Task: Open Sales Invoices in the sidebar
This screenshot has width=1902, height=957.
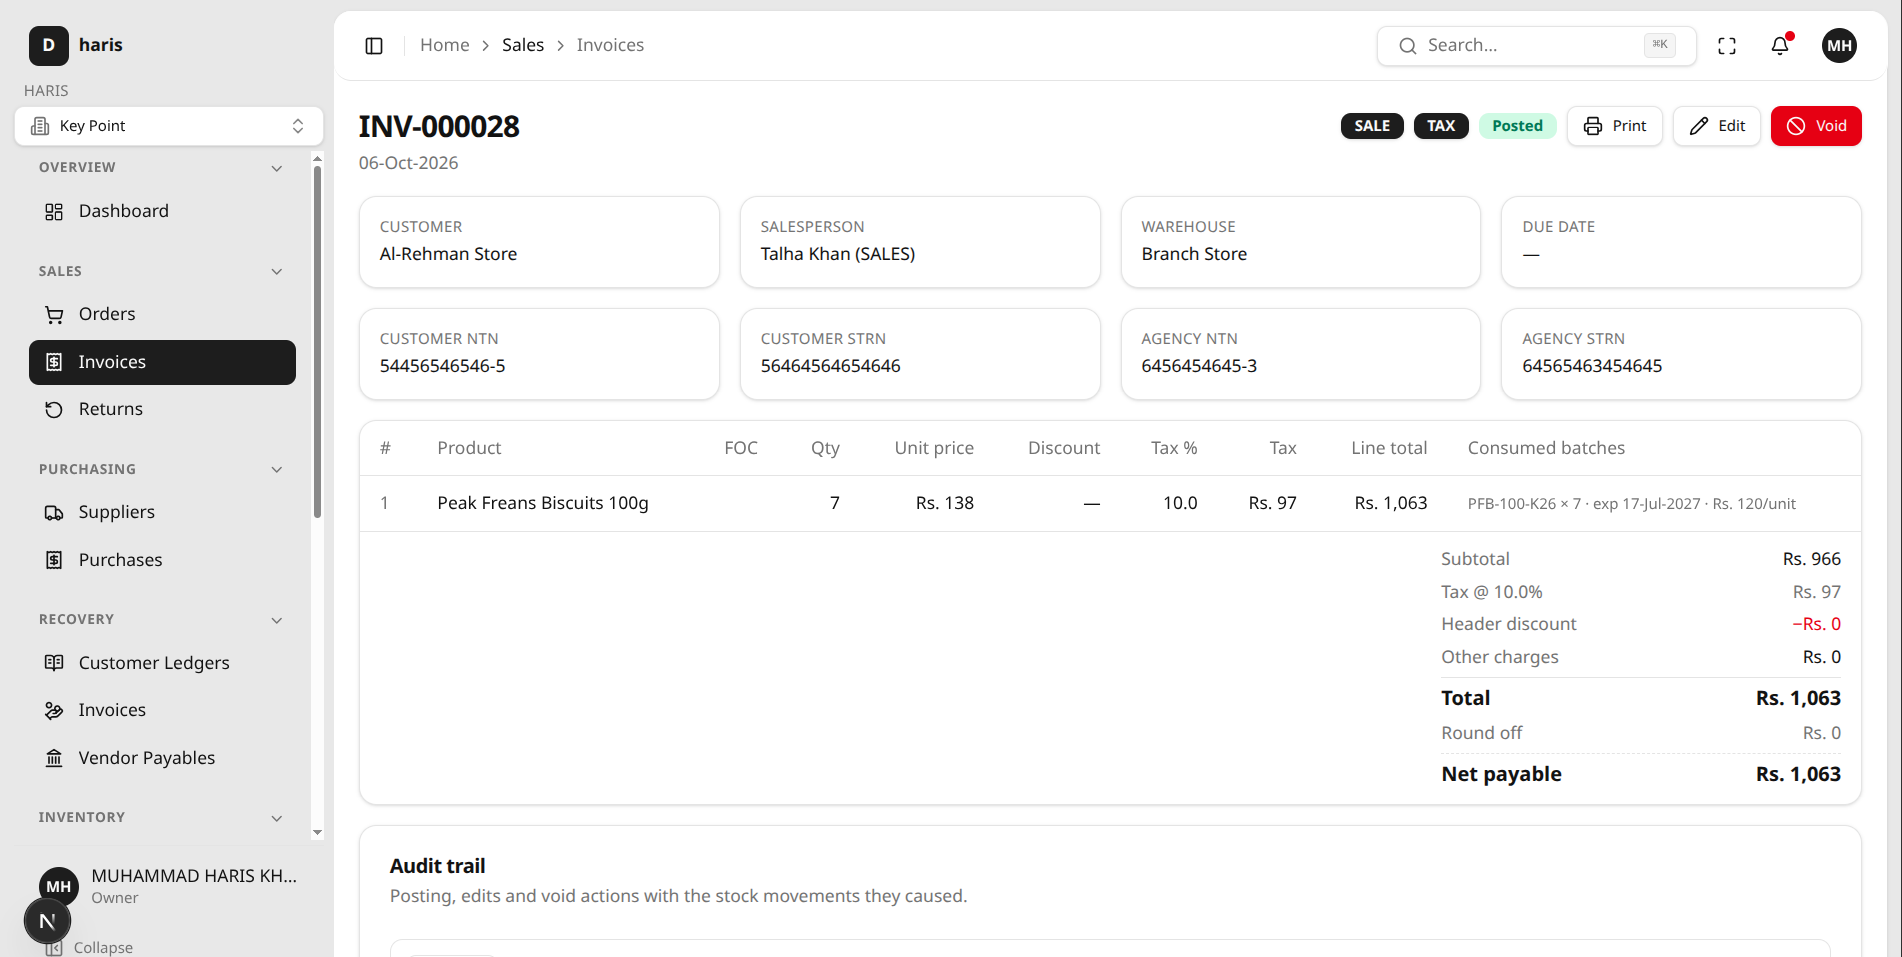Action: click(162, 362)
